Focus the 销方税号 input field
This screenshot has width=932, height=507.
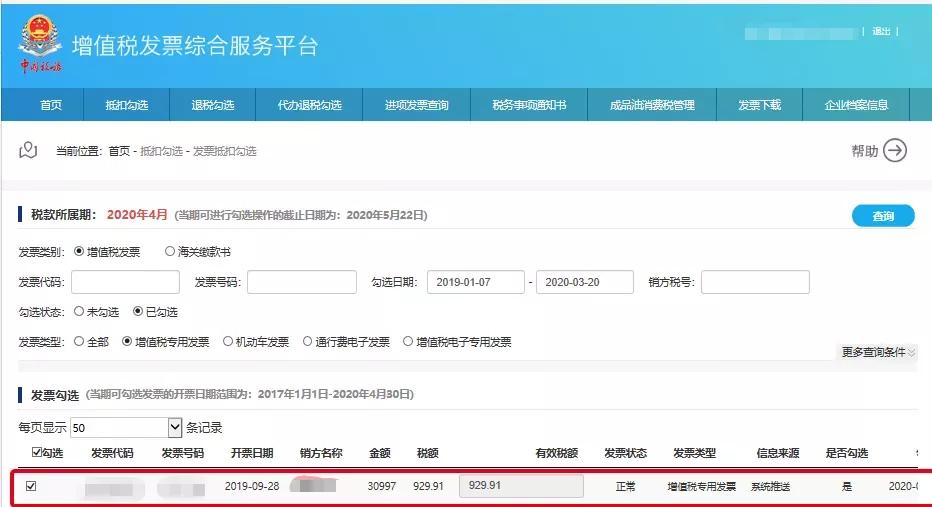coord(755,282)
